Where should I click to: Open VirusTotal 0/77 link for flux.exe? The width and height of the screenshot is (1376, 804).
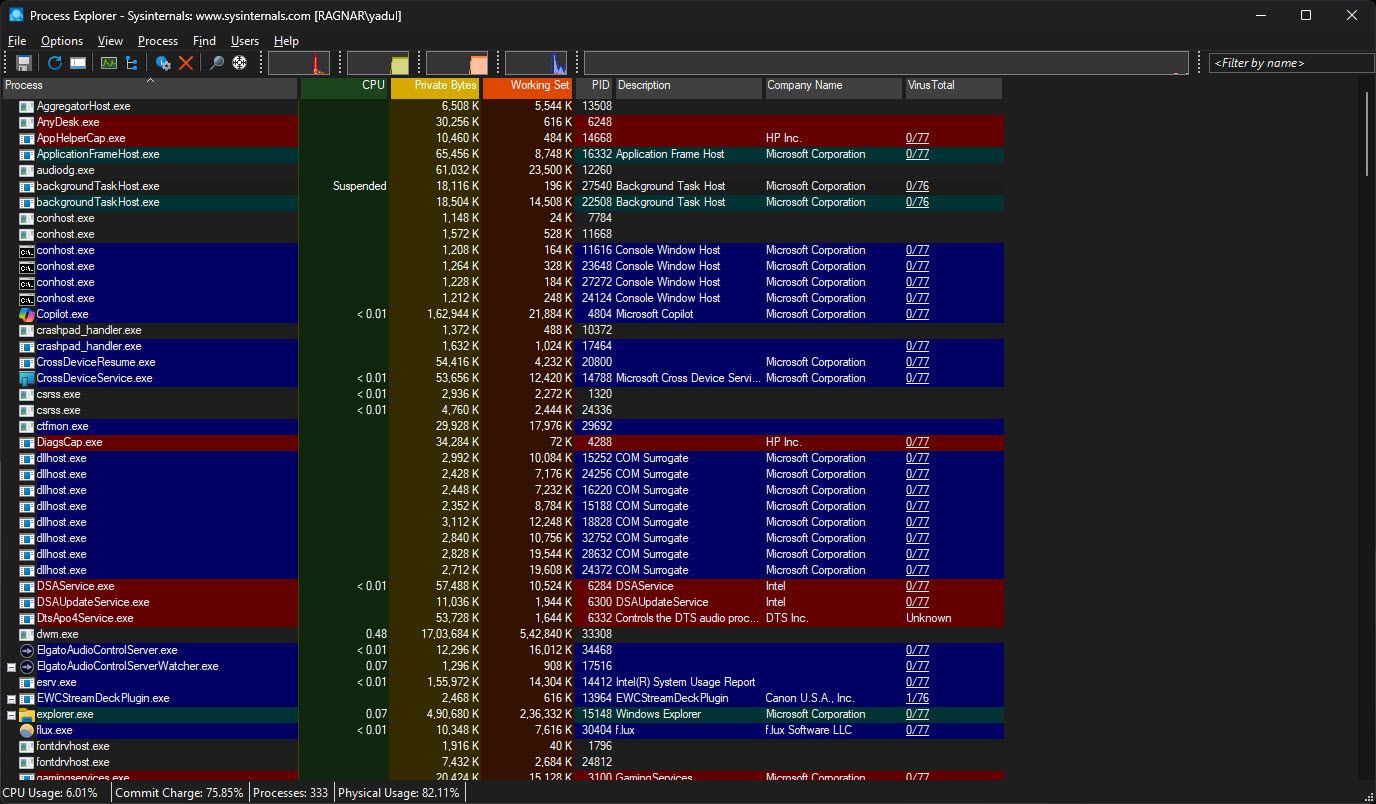coord(917,730)
